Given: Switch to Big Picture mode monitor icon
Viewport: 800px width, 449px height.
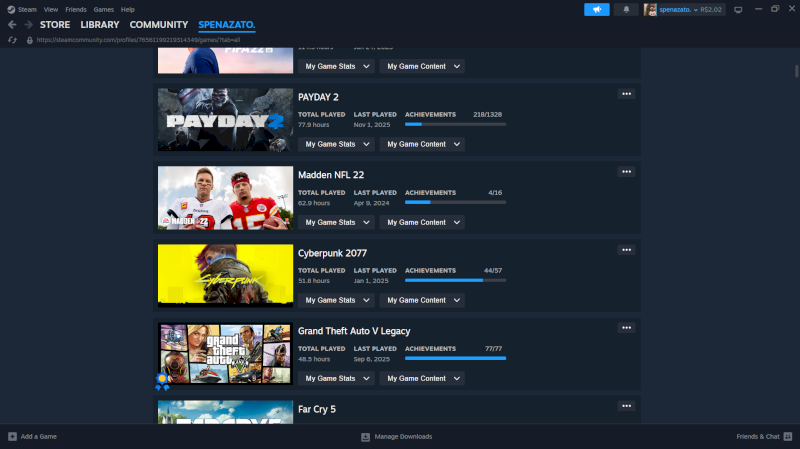Looking at the screenshot, I should click(738, 10).
